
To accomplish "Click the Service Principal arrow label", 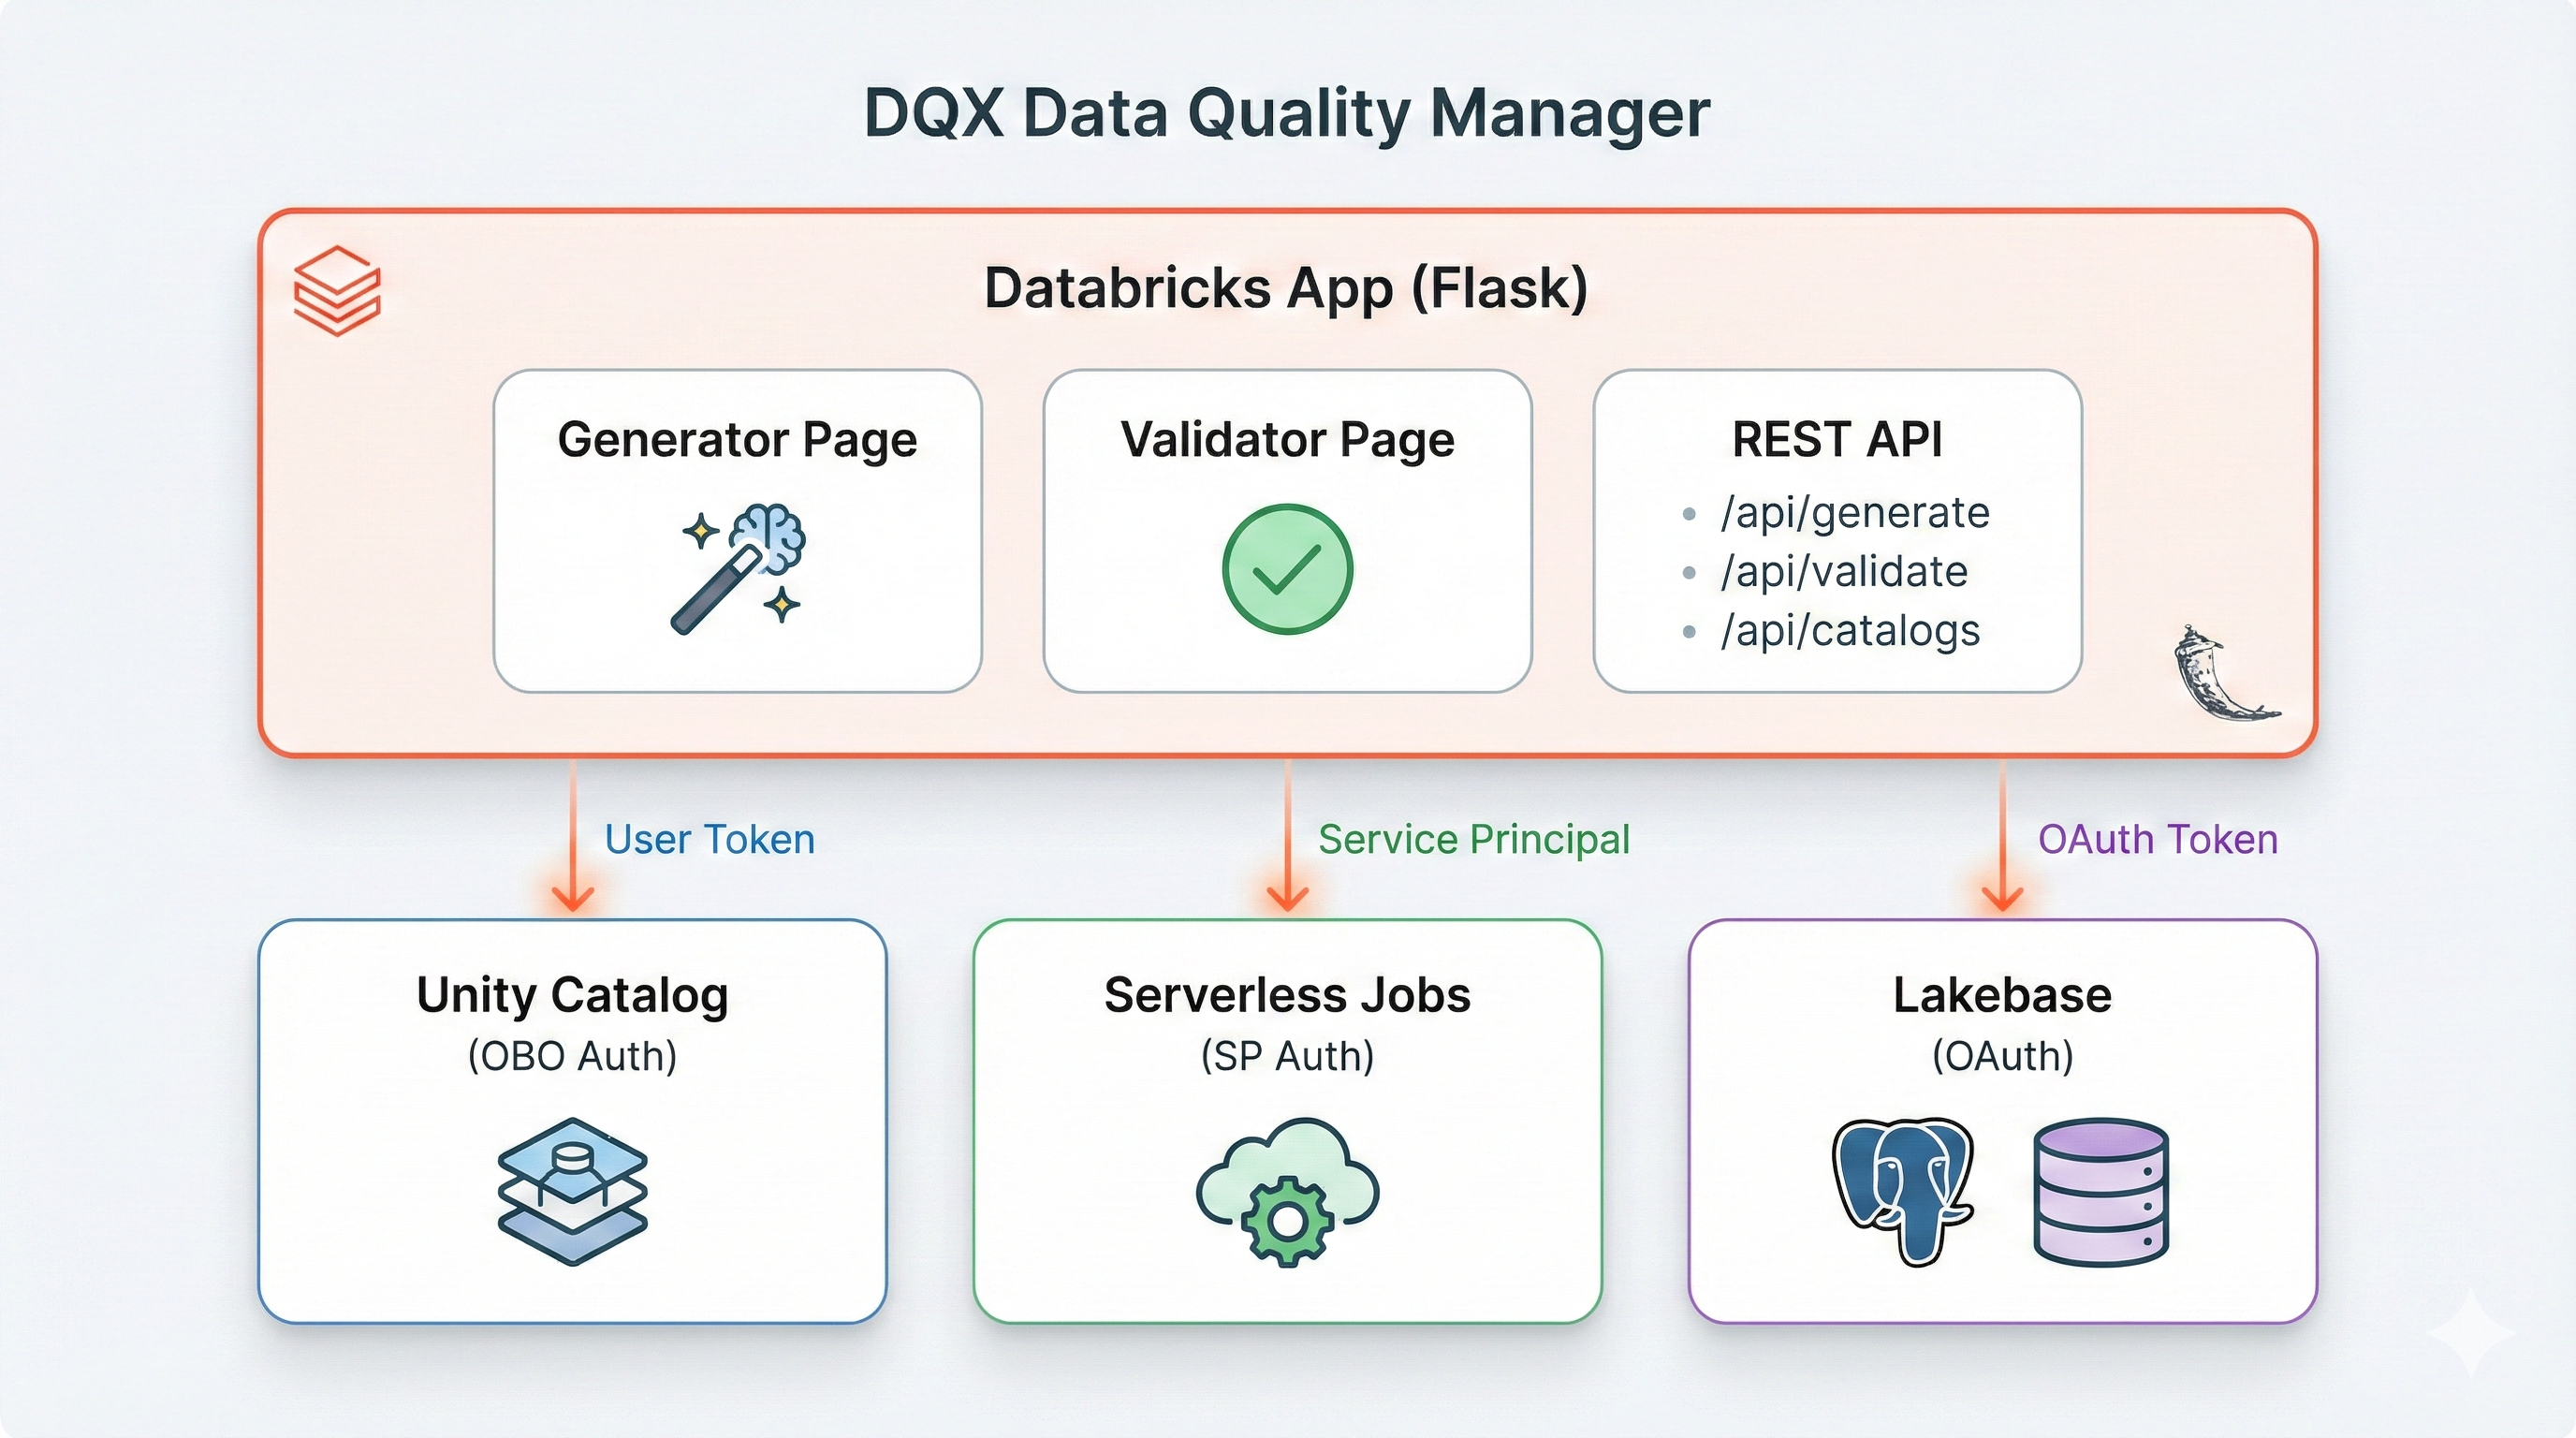I will point(1475,839).
